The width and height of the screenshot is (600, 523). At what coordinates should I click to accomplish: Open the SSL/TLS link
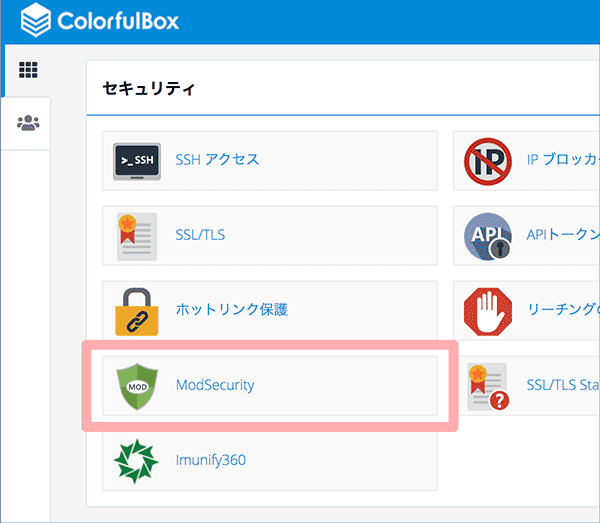click(x=202, y=236)
